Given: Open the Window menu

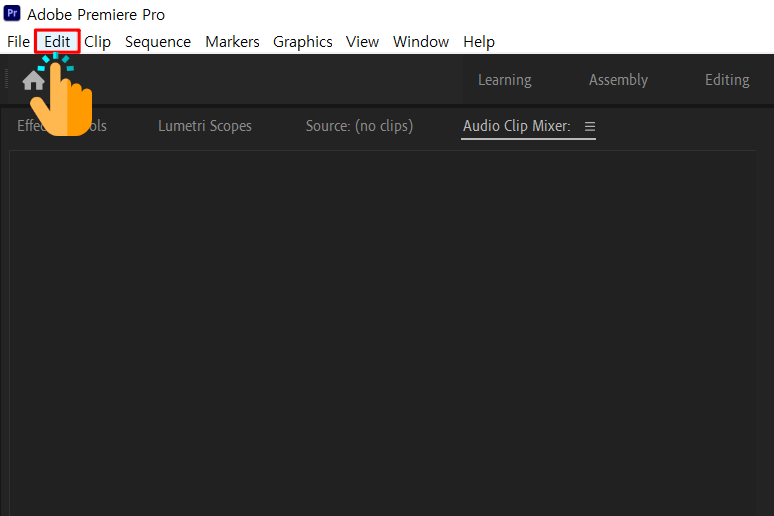Looking at the screenshot, I should (x=421, y=42).
